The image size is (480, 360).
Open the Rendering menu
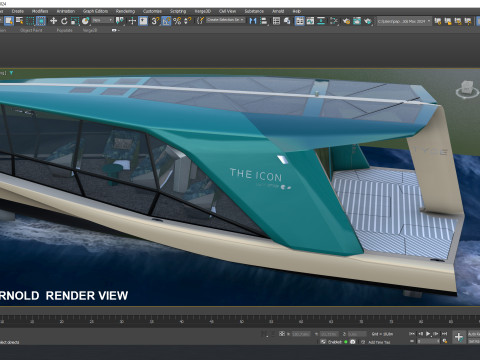point(125,11)
